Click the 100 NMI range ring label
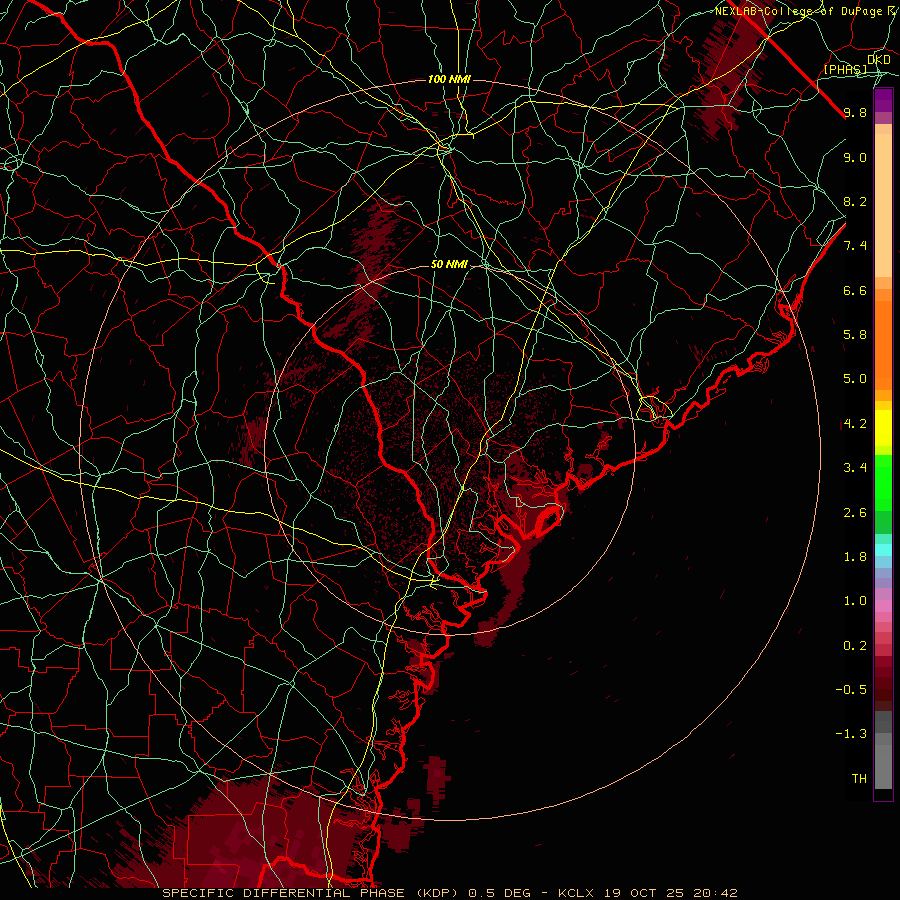This screenshot has width=900, height=900. [449, 79]
